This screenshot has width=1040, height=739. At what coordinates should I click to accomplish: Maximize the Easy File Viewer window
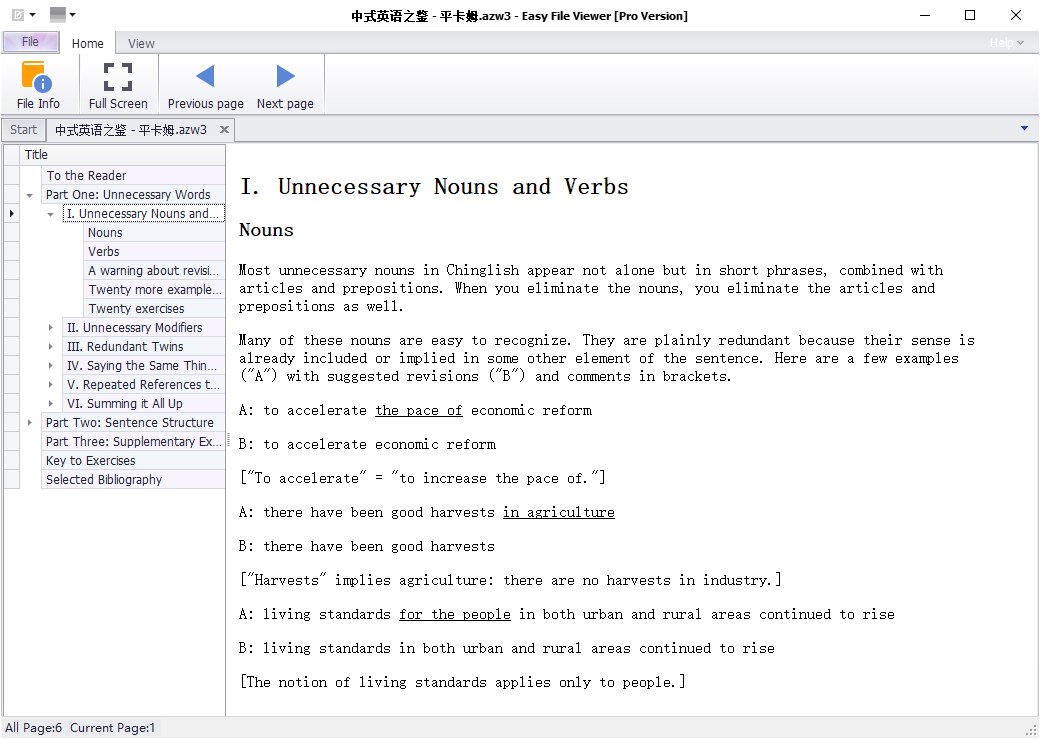970,15
